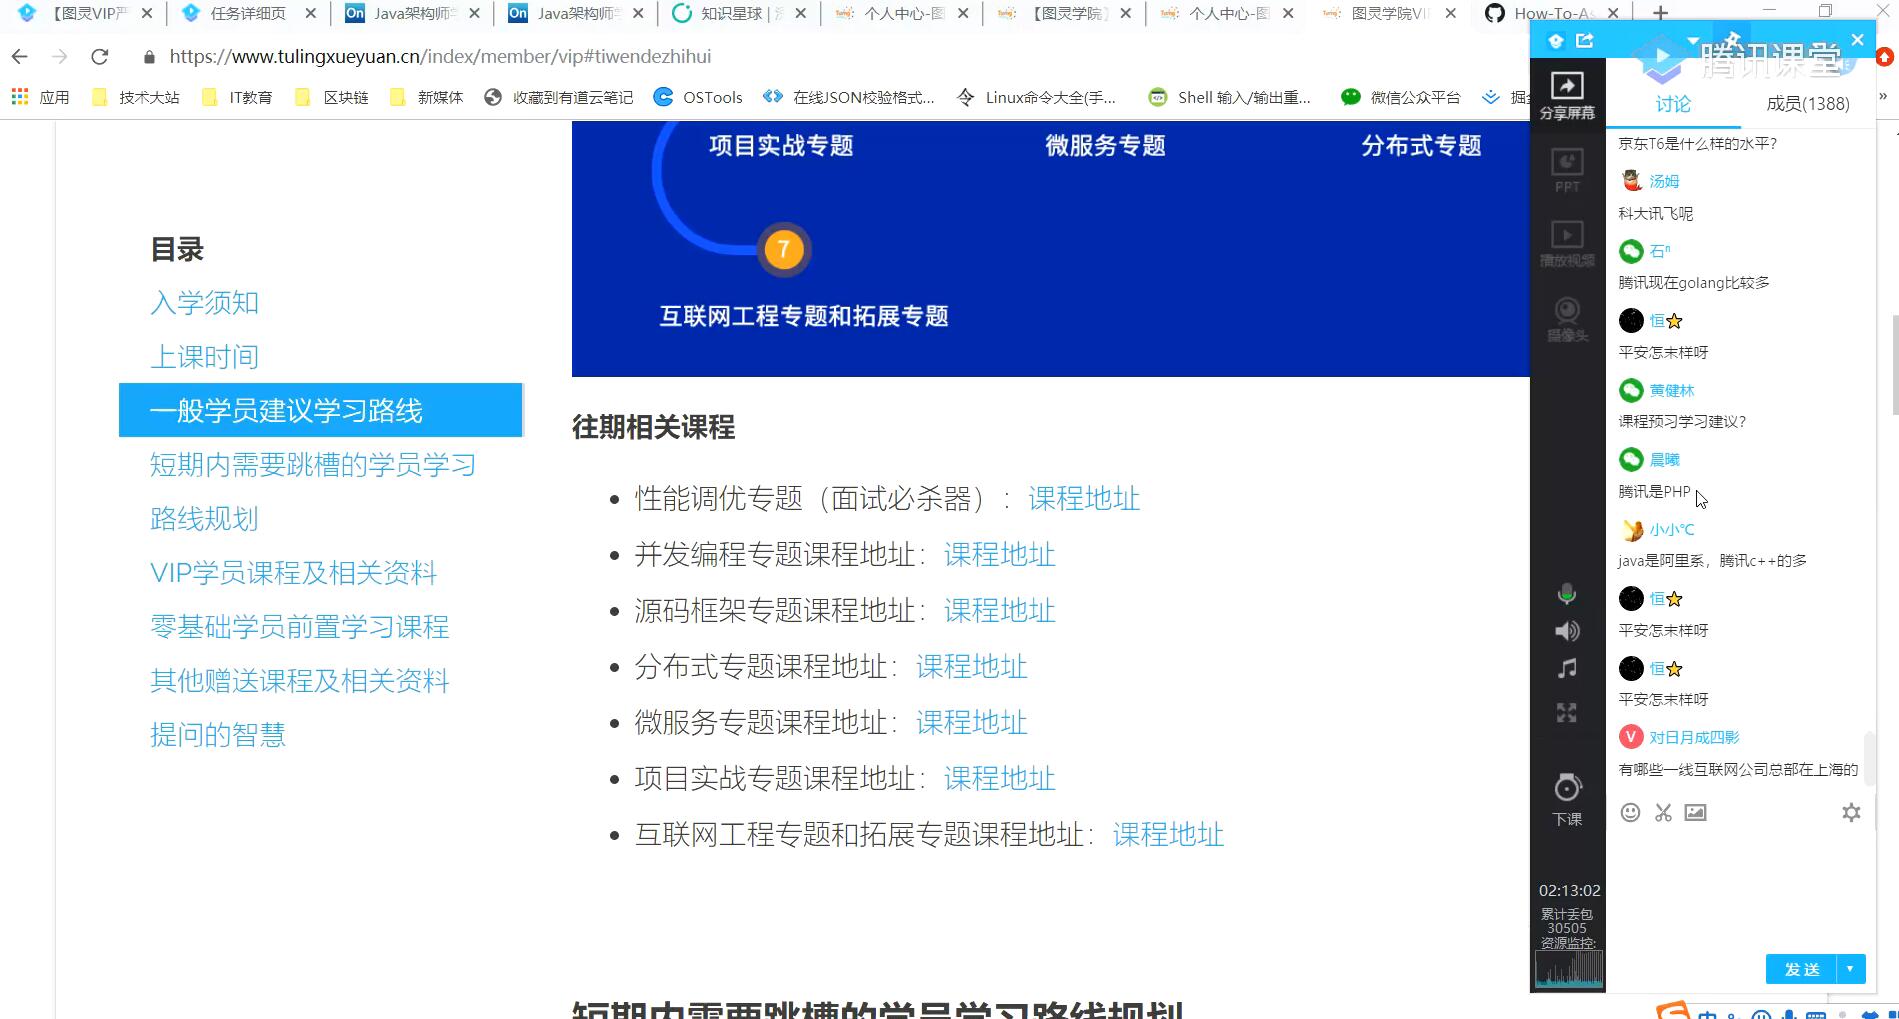Open 课程地址 link for 性能调优专题
The height and width of the screenshot is (1019, 1899).
1084,499
